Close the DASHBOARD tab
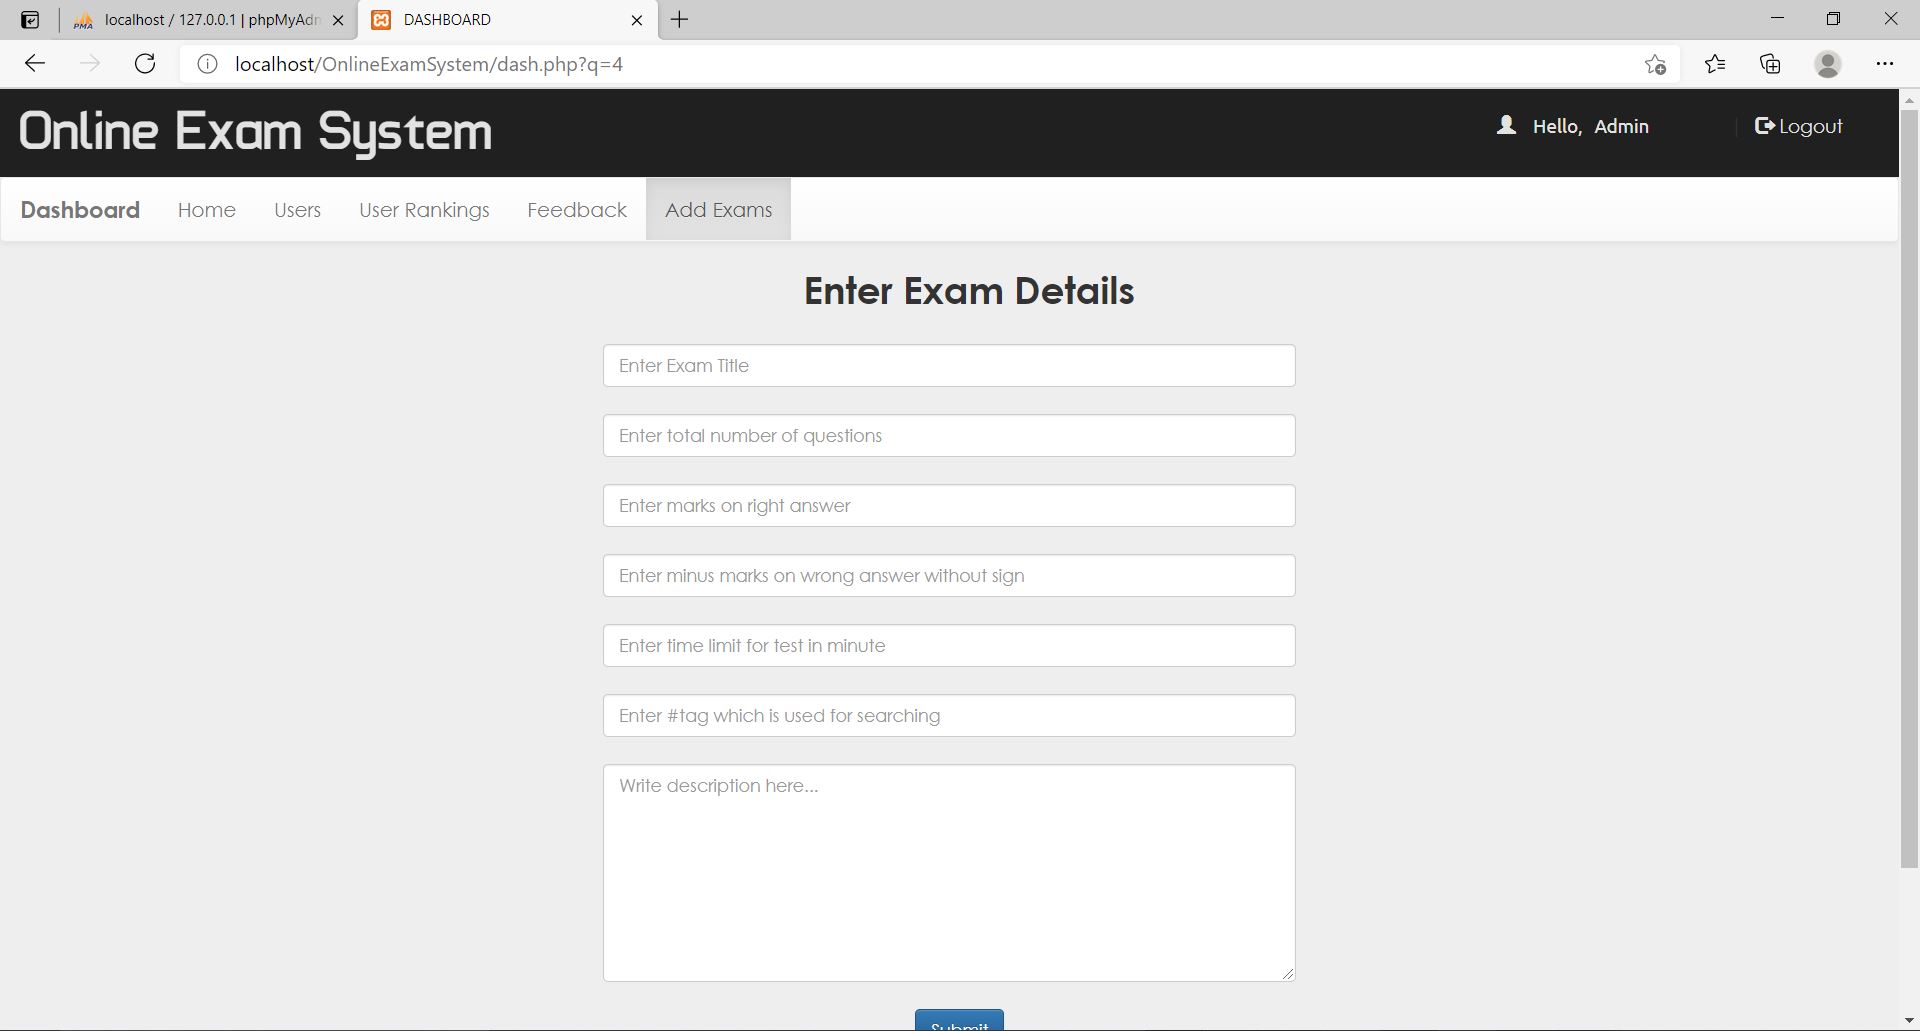Image resolution: width=1920 pixels, height=1031 pixels. pos(637,20)
